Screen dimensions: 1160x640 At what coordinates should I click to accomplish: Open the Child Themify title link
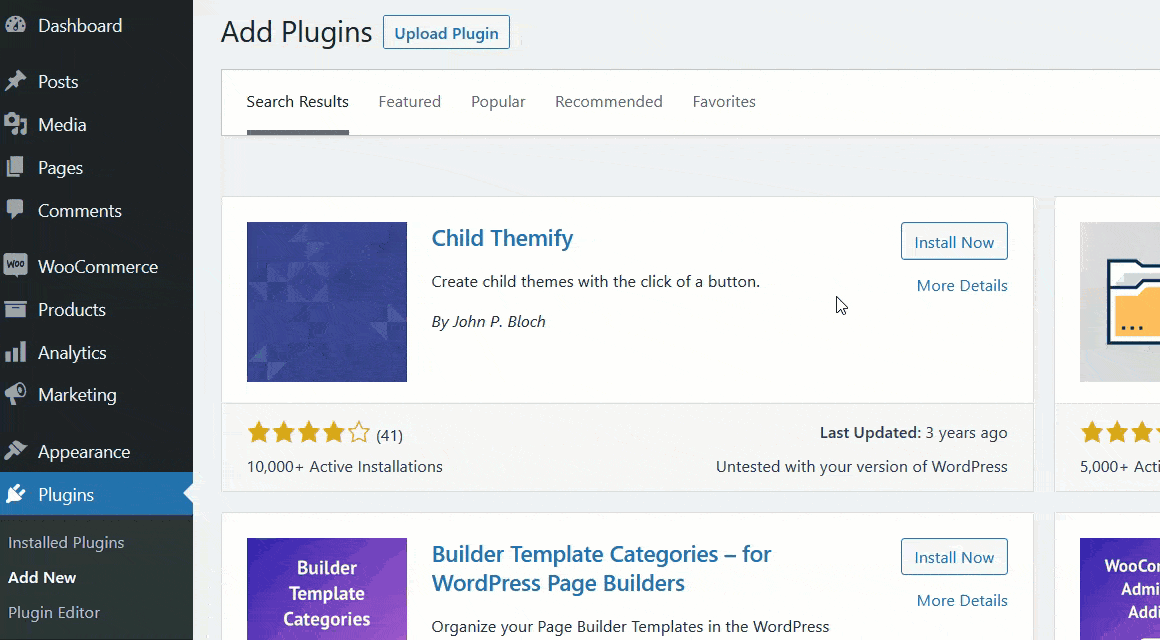(502, 238)
